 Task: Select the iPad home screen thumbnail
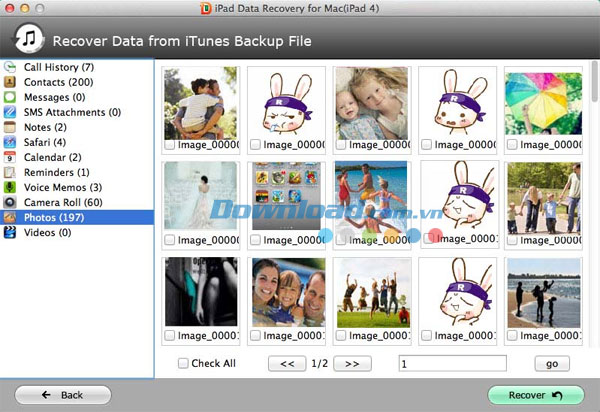[287, 196]
